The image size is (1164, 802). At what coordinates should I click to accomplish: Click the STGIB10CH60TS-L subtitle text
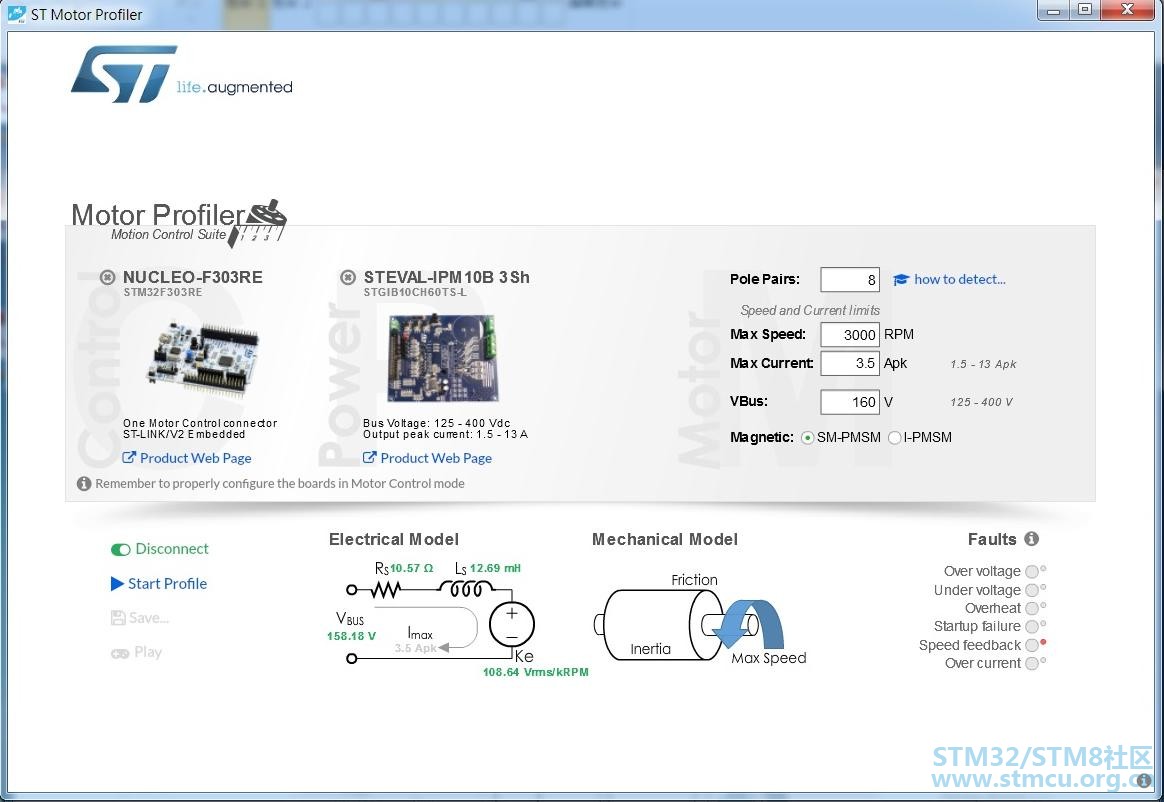(x=416, y=293)
